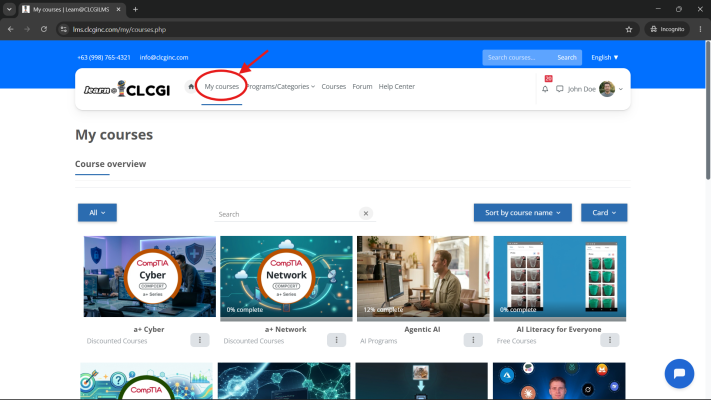This screenshot has width=711, height=400.
Task: Open the a+ Cyber course title
Action: click(149, 329)
